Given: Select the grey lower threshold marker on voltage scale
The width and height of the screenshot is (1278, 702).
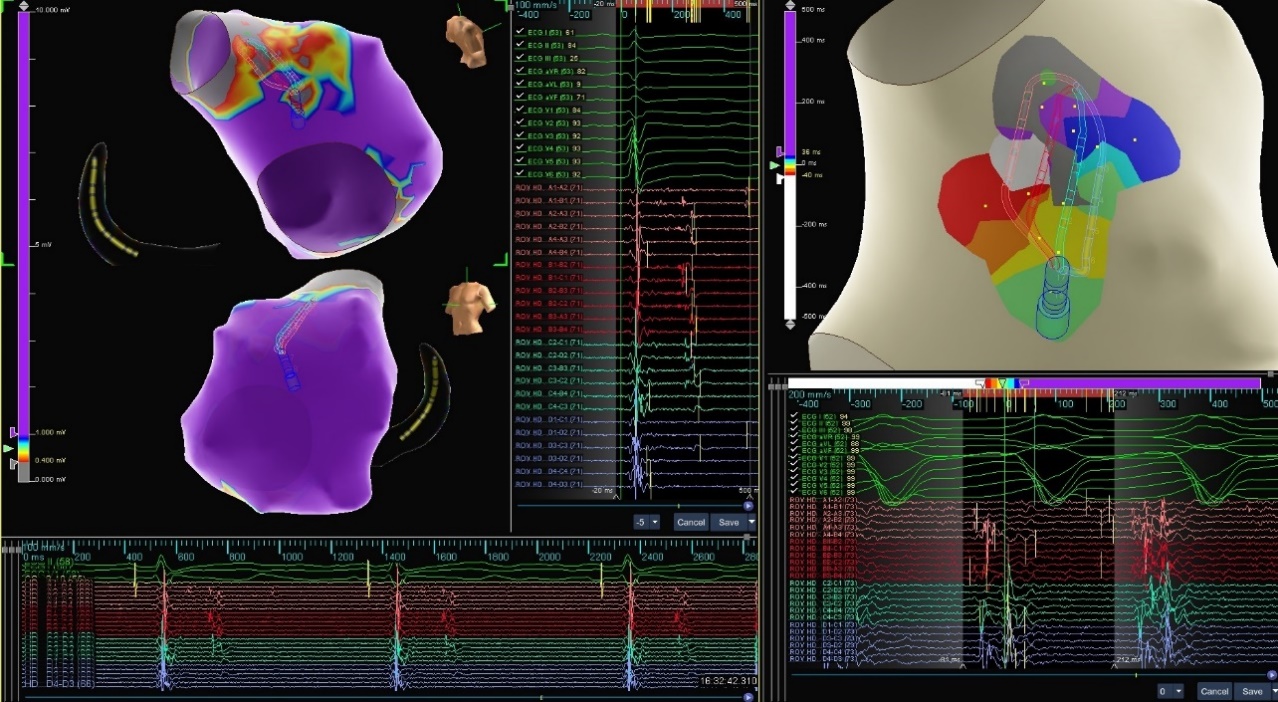Looking at the screenshot, I should 13,464.
